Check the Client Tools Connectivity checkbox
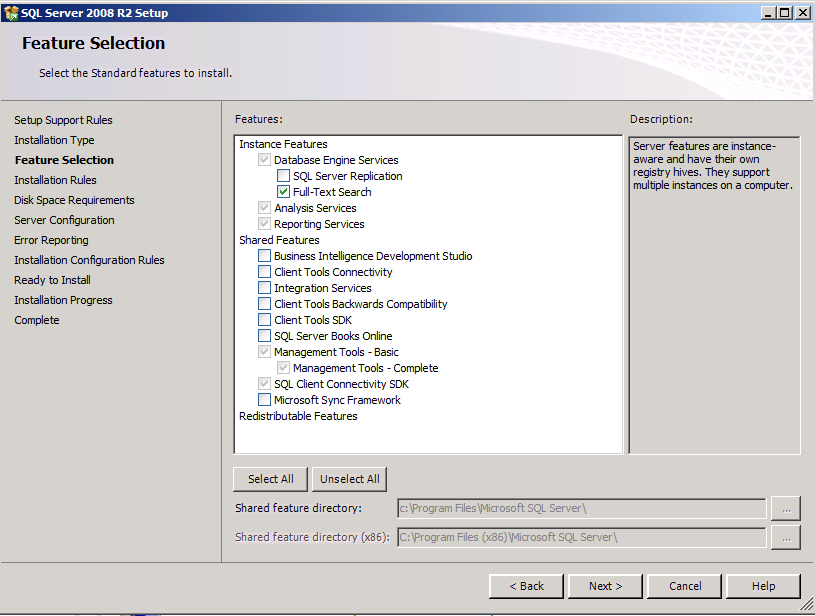Screen dimensions: 815x616 265,272
